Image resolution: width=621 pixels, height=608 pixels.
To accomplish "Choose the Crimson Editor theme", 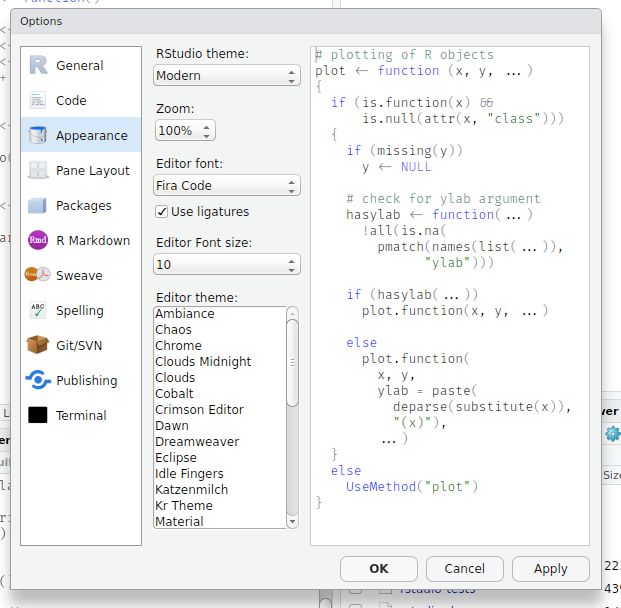I will coord(220,410).
